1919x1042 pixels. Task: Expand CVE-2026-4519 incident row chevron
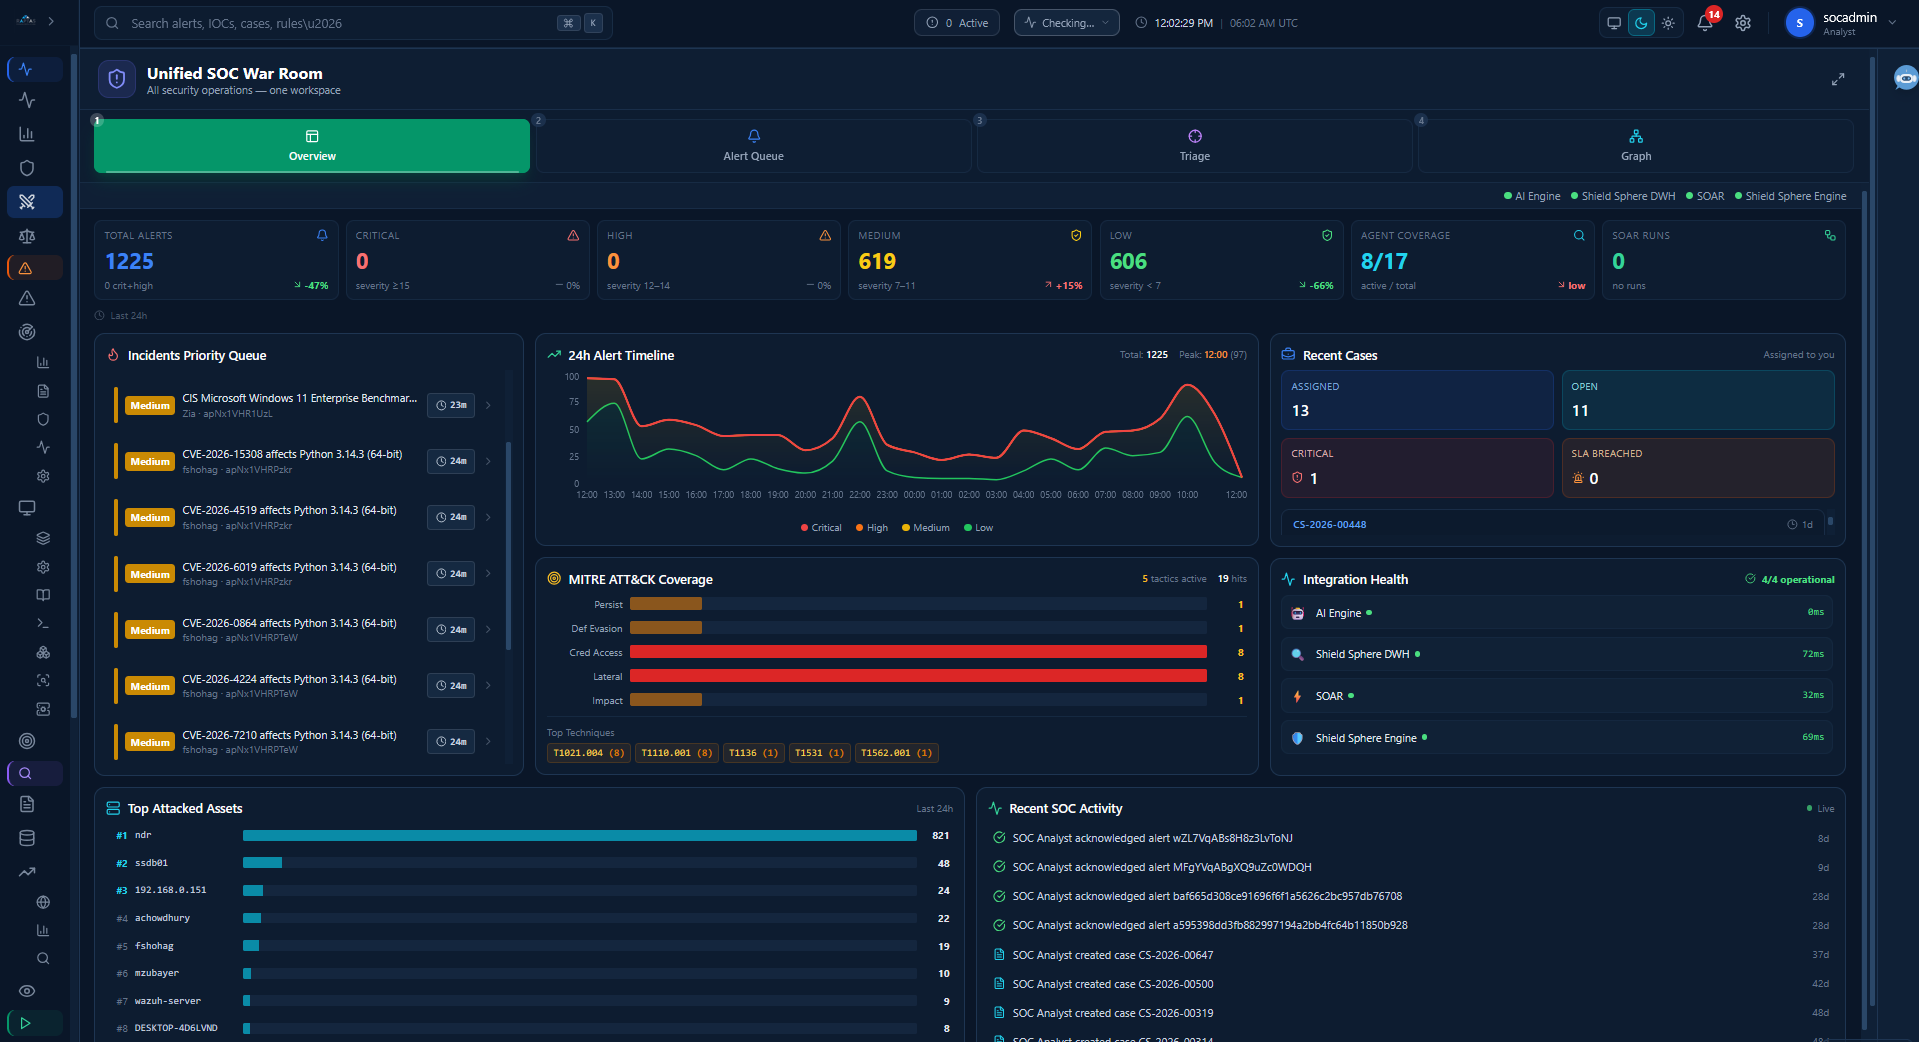tap(488, 517)
